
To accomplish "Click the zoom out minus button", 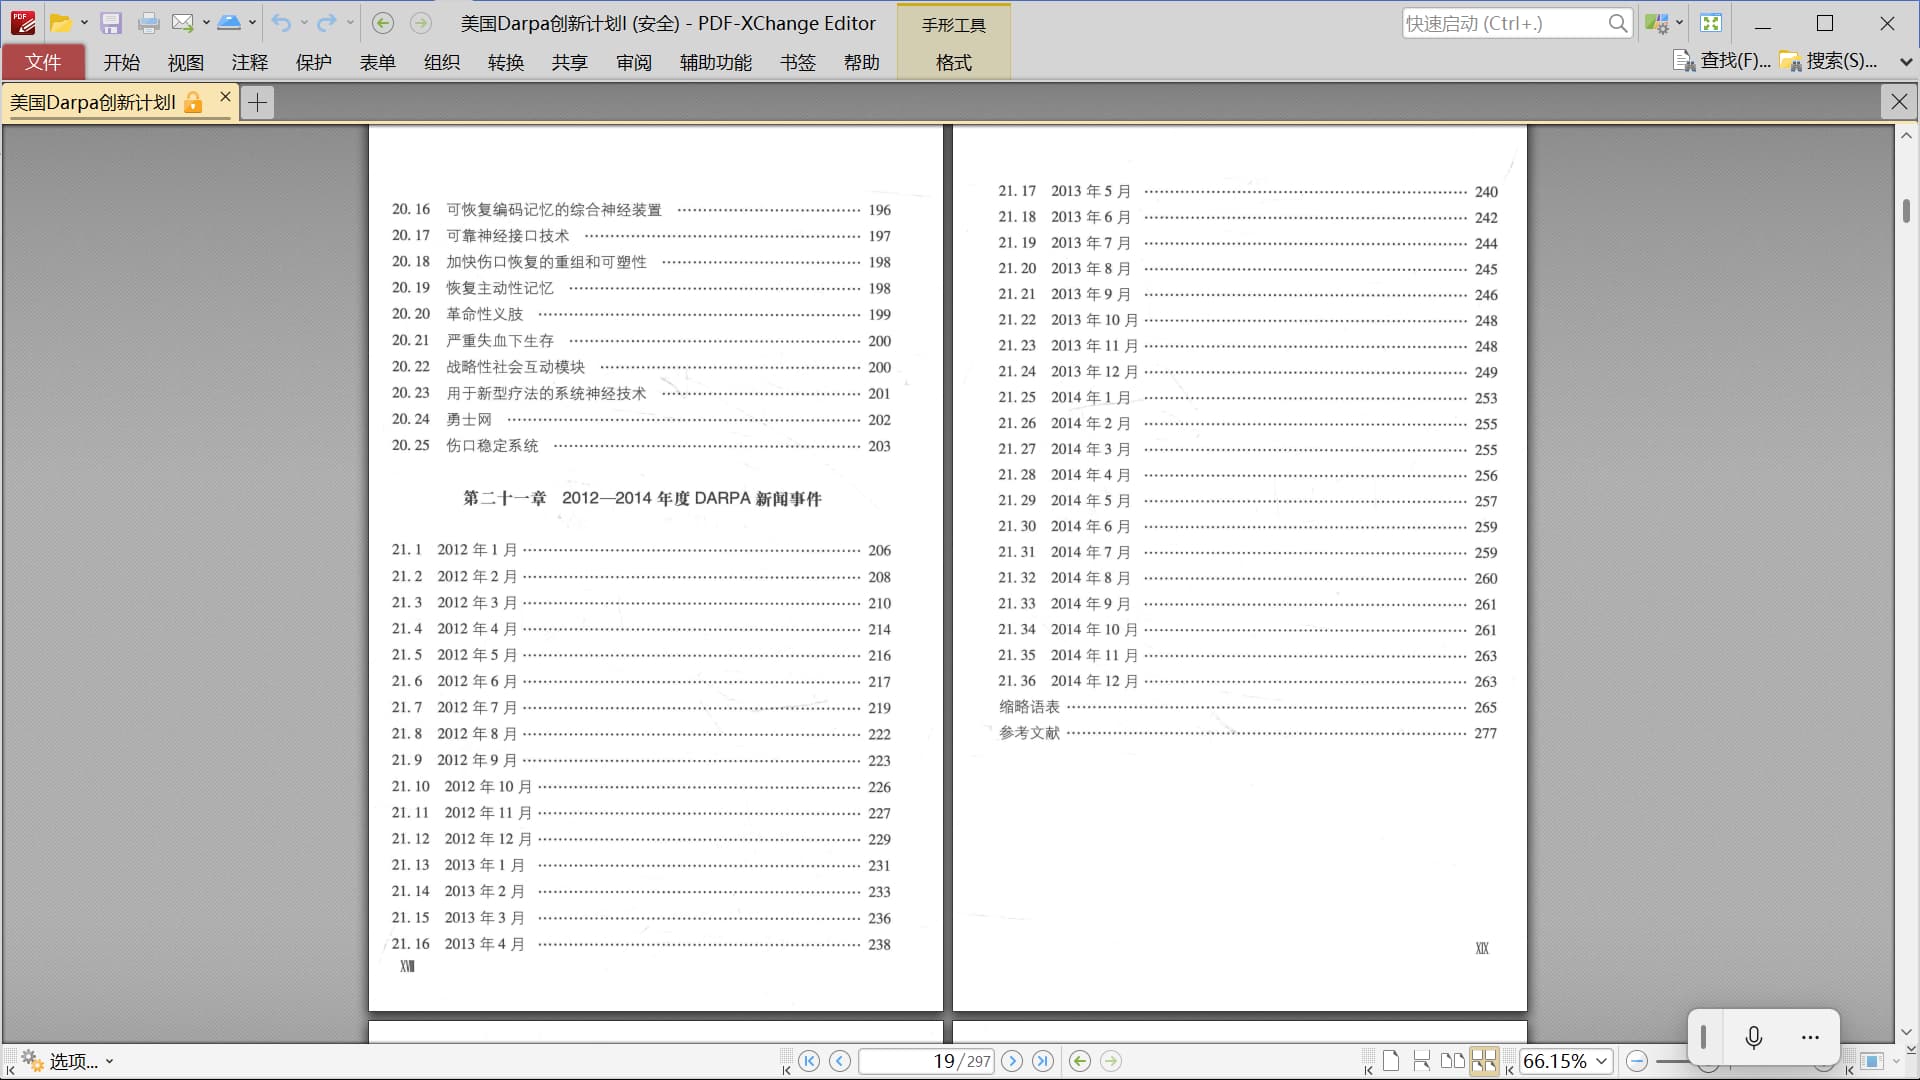I will 1637,1061.
